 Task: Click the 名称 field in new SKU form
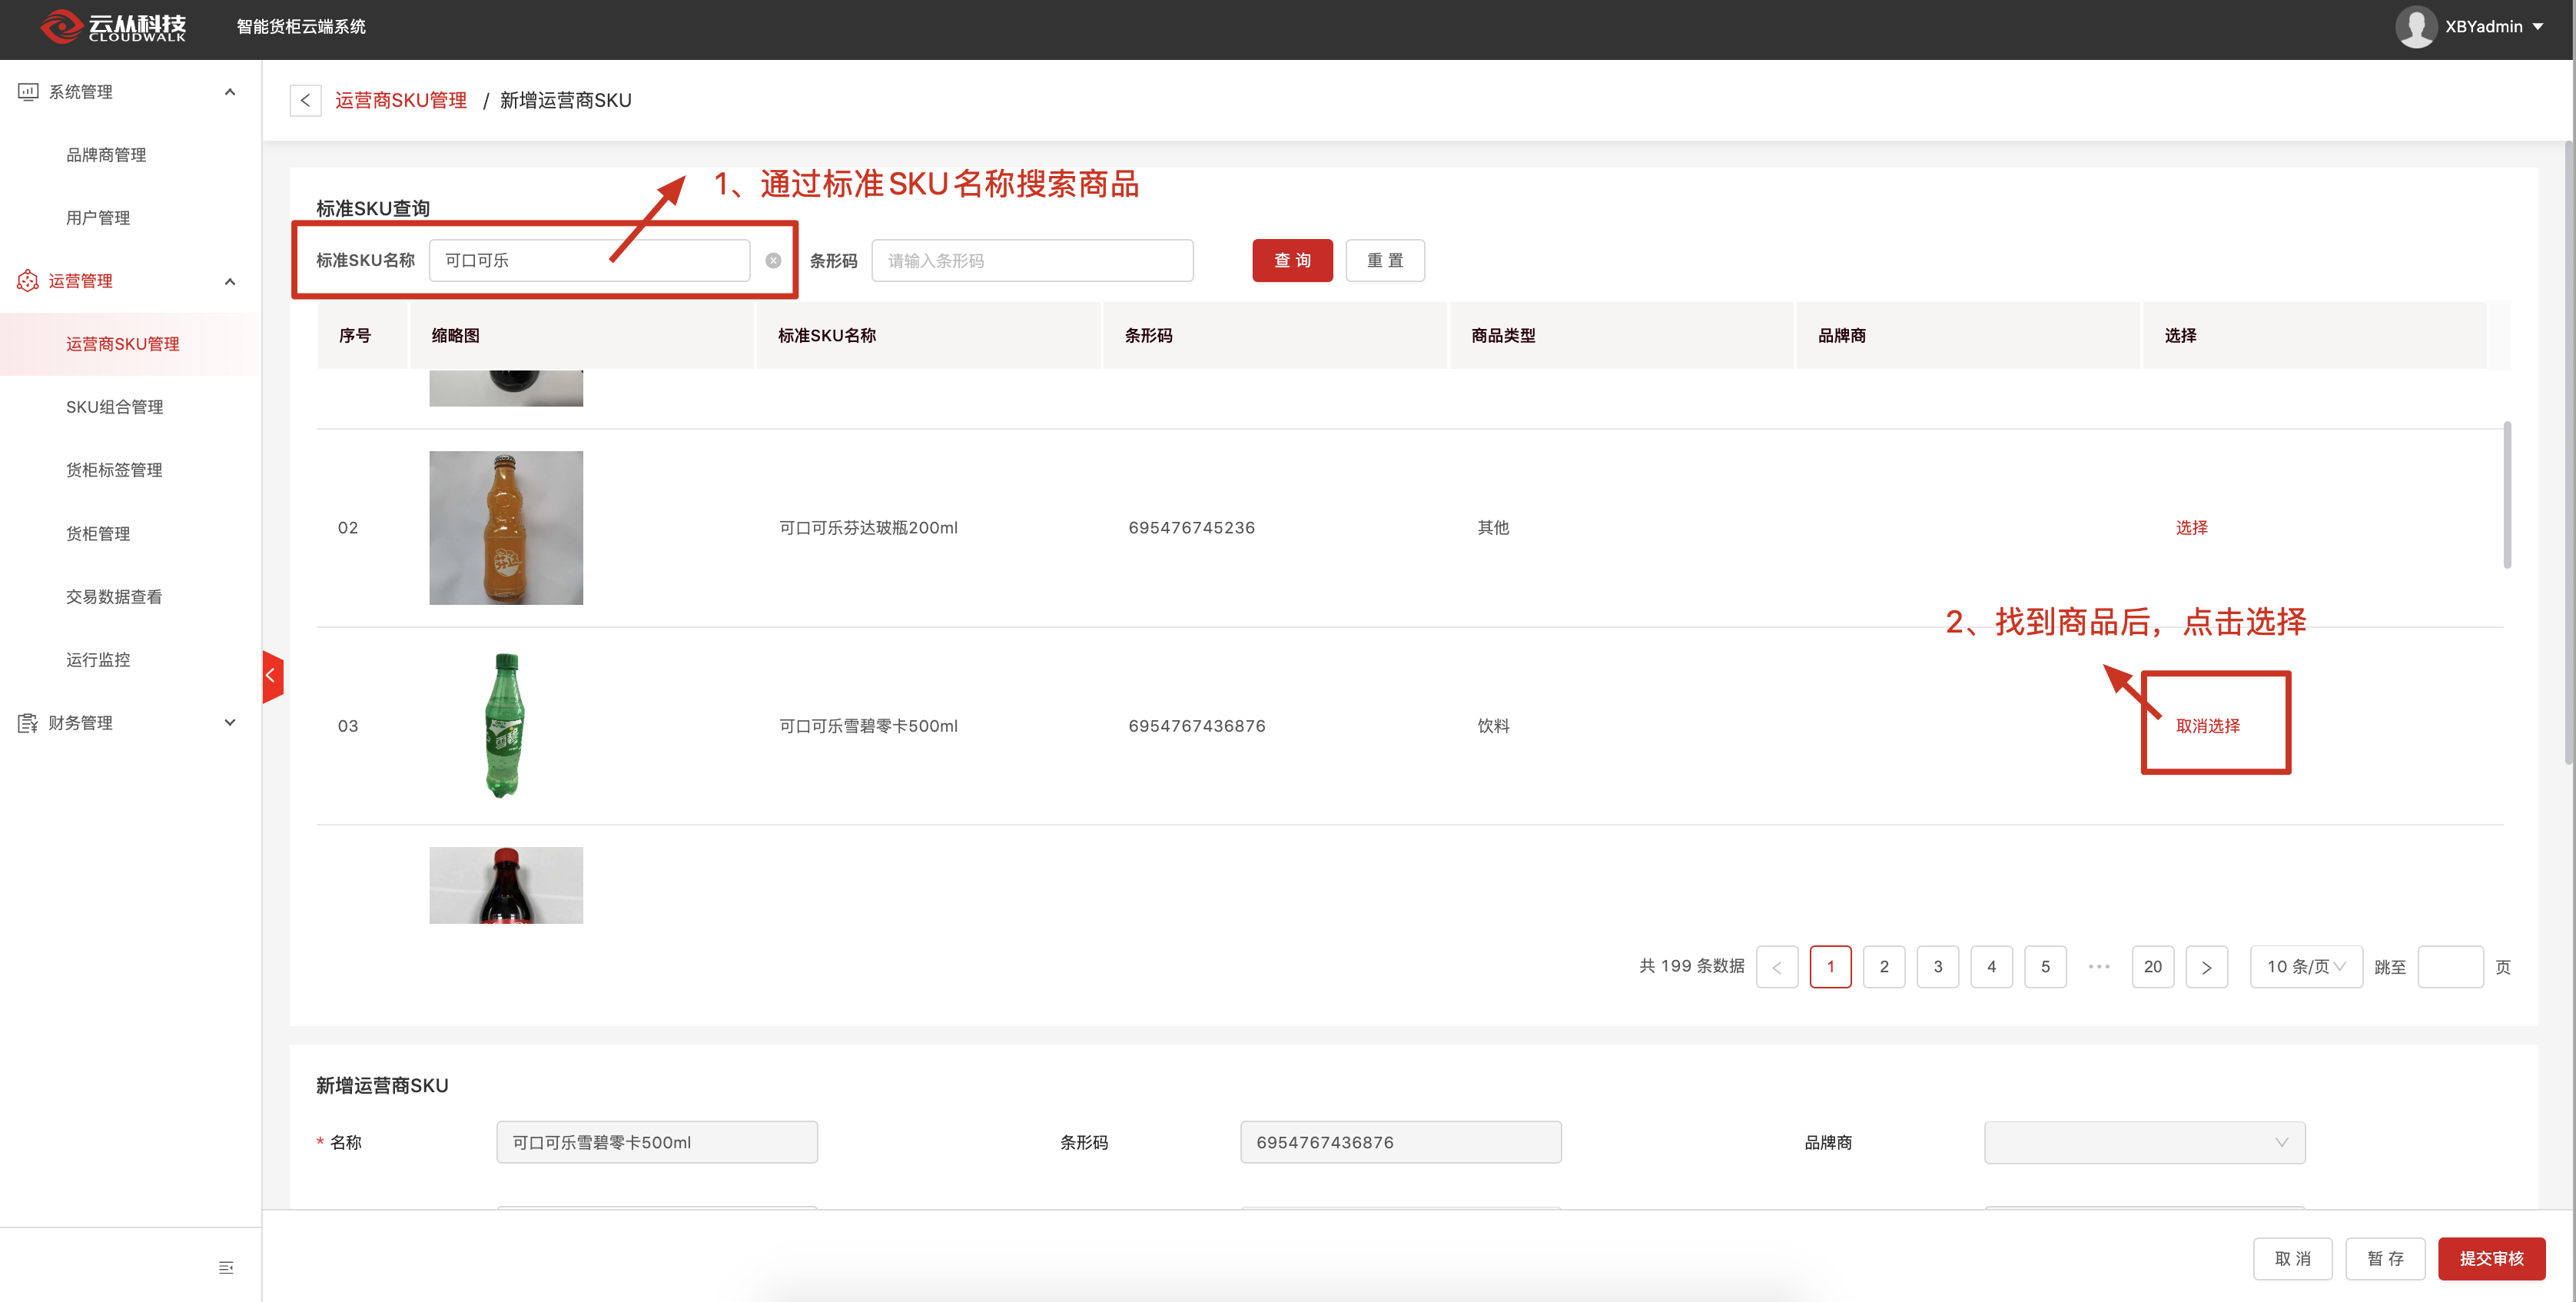(x=657, y=1142)
